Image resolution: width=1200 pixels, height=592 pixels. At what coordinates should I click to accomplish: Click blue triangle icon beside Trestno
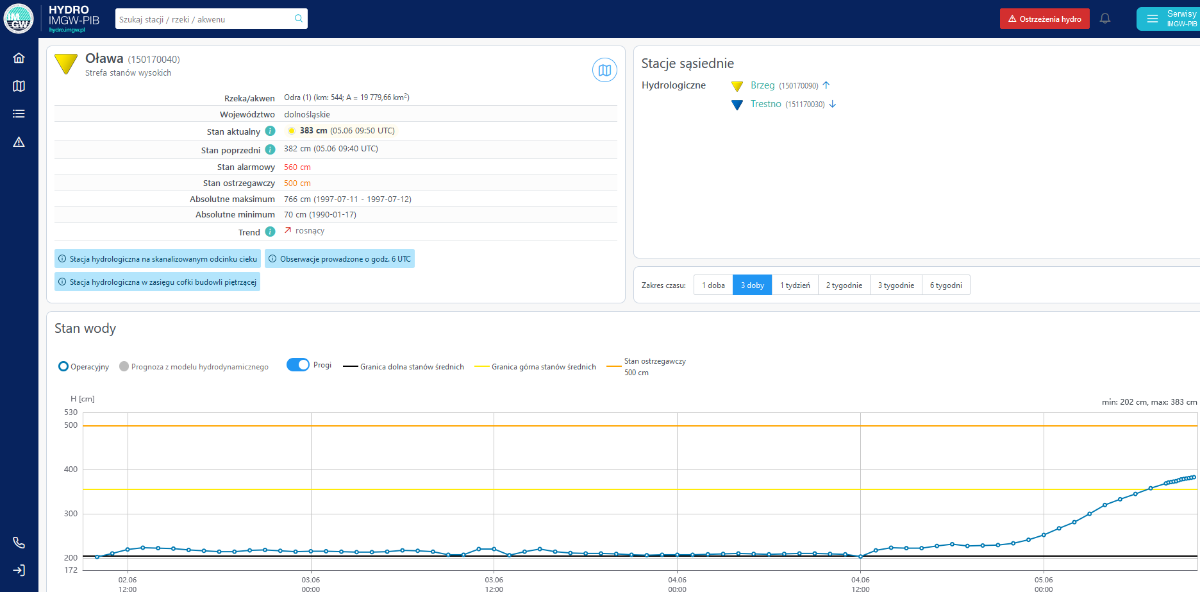[737, 104]
